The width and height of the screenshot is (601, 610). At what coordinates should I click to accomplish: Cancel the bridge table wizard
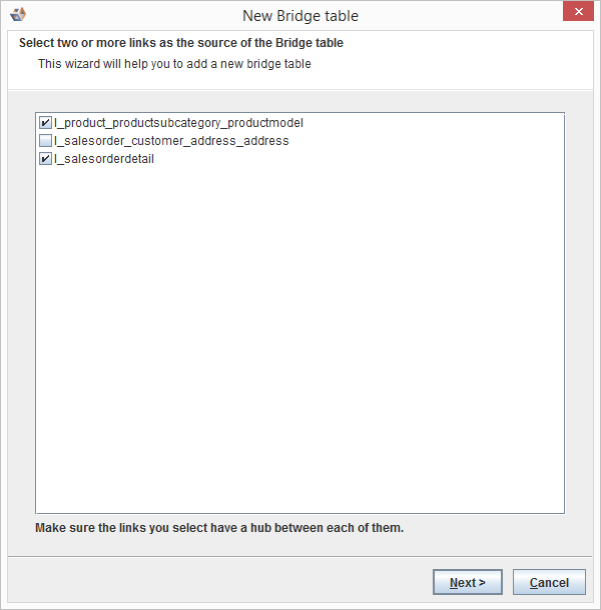pyautogui.click(x=549, y=582)
